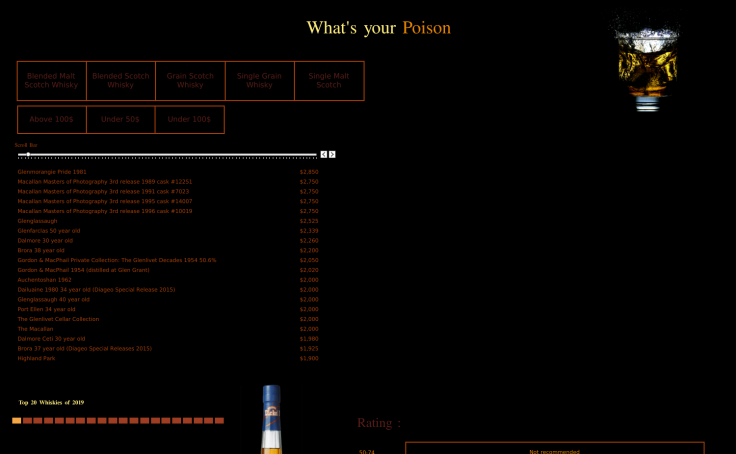The width and height of the screenshot is (736, 454).
Task: Click the whisky bottle picture below the list
Action: tap(271, 419)
